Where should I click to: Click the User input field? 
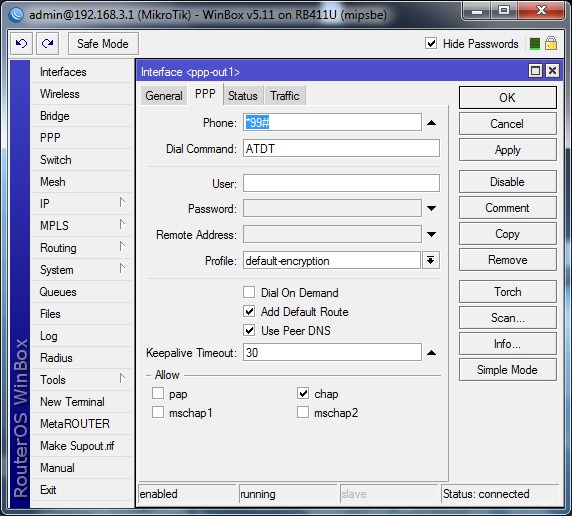[341, 183]
